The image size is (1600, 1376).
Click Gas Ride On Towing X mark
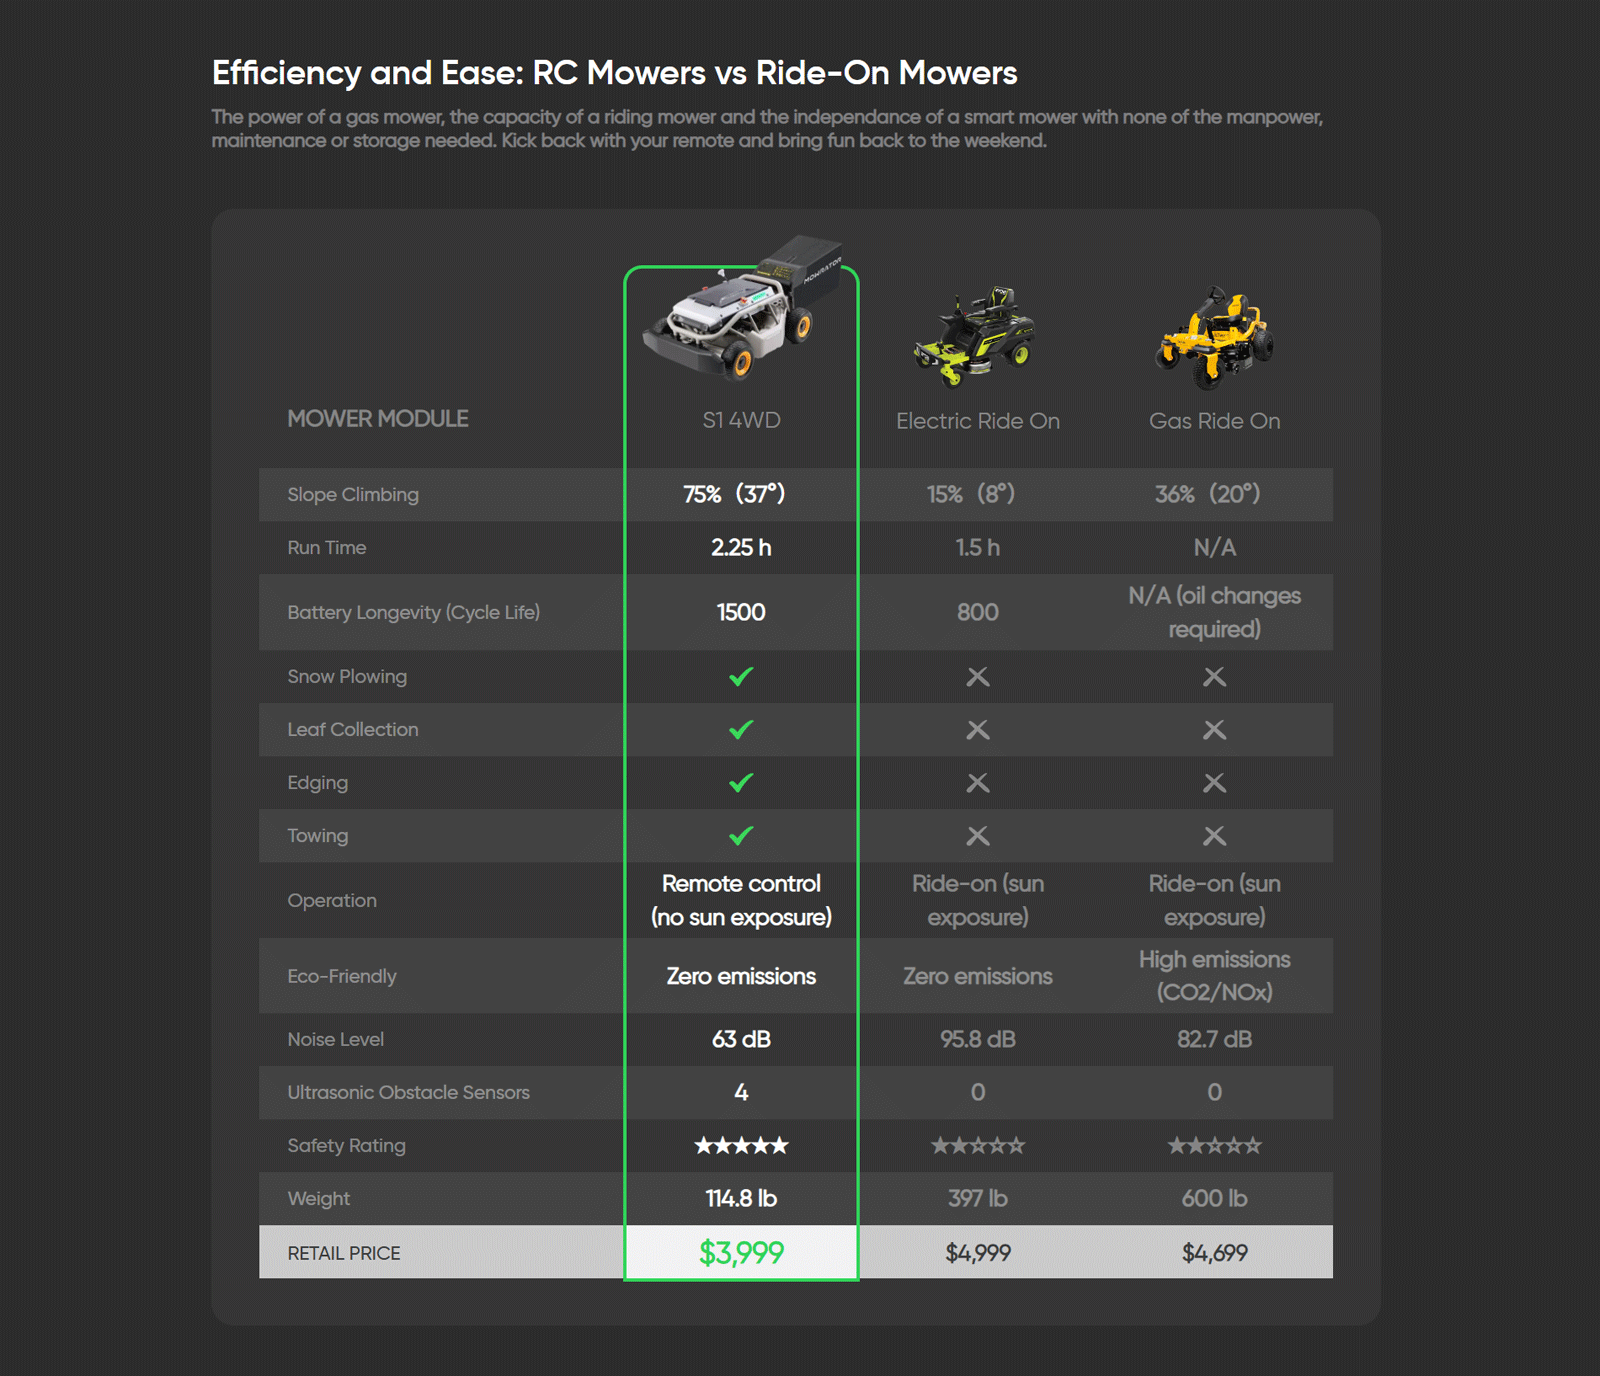coord(1214,836)
